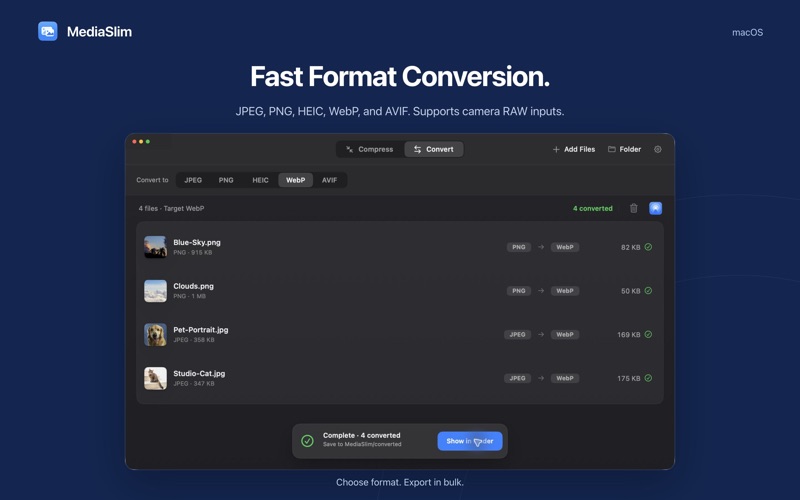Click the trash icon to clear files
This screenshot has width=800, height=500.
634,208
